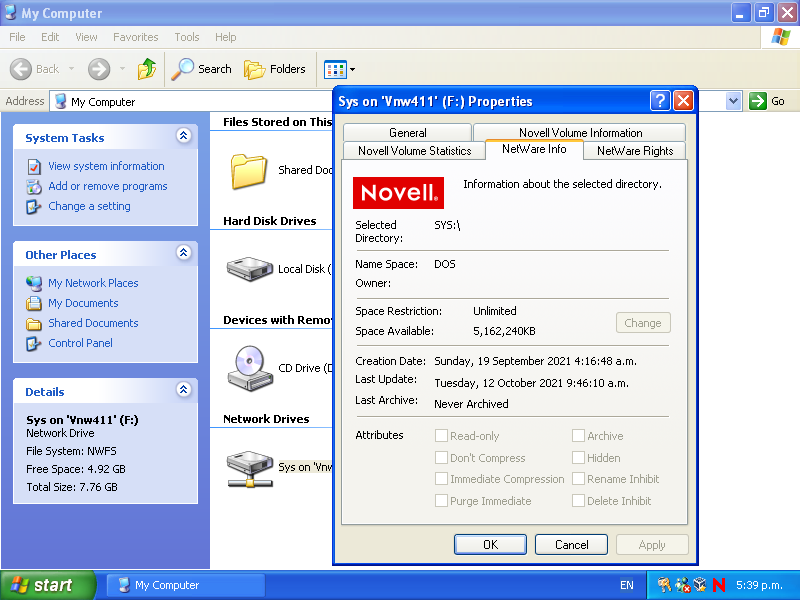Toggle the Read-only checkbox
The width and height of the screenshot is (800, 600).
coord(441,435)
